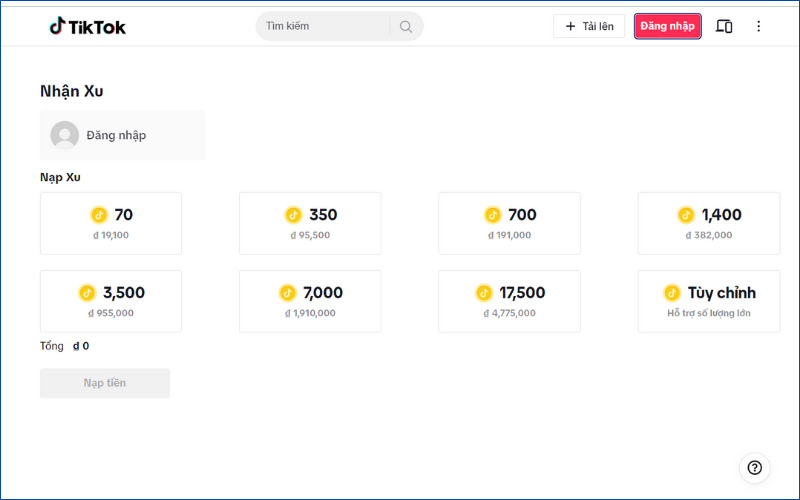Click the Nạp tiền recharge button
The image size is (800, 500).
105,383
